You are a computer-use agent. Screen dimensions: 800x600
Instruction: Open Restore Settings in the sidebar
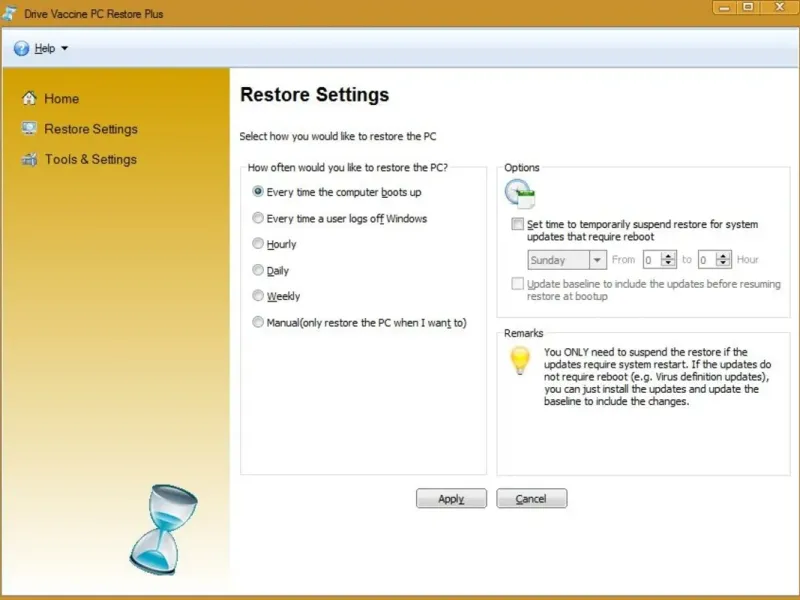click(91, 129)
